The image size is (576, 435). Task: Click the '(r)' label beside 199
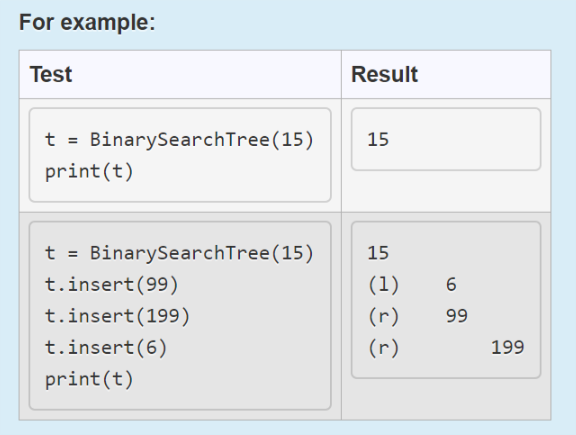tap(383, 348)
